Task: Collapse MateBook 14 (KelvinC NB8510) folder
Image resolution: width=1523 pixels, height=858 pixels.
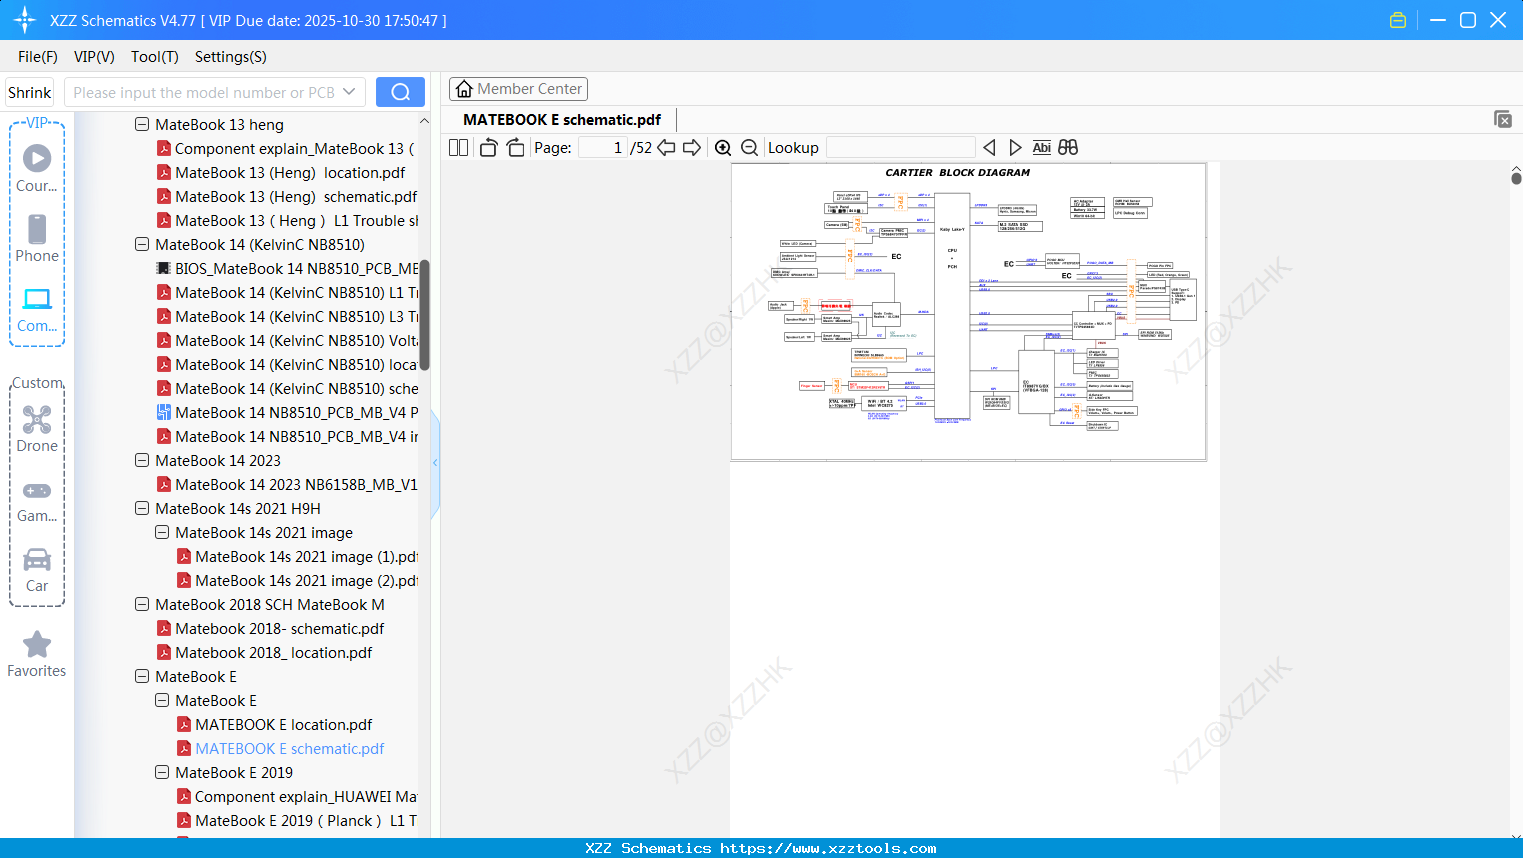Action: pyautogui.click(x=142, y=244)
